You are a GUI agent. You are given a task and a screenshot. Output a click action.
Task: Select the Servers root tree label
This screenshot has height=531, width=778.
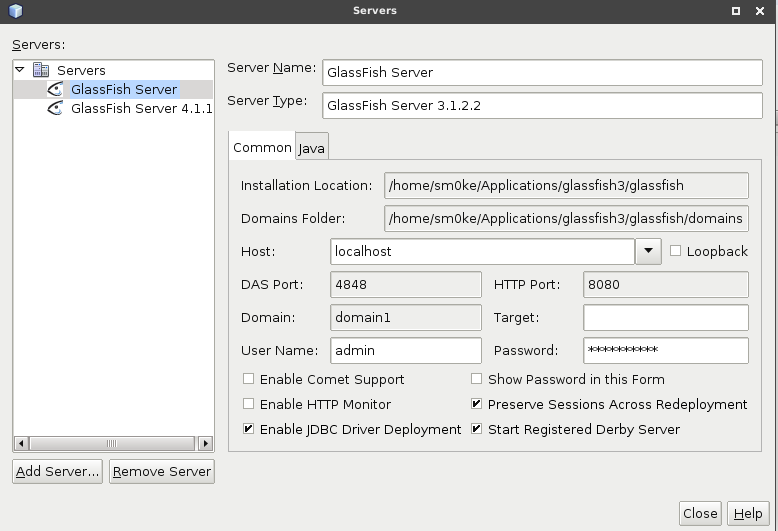coord(81,70)
